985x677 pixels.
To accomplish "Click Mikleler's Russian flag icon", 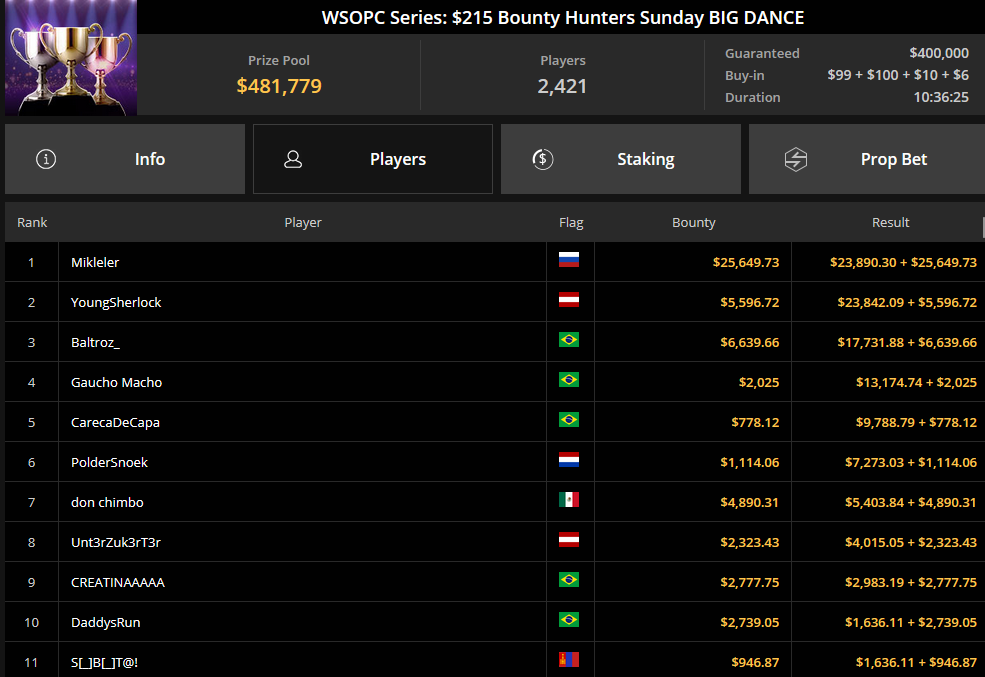I will 569,259.
